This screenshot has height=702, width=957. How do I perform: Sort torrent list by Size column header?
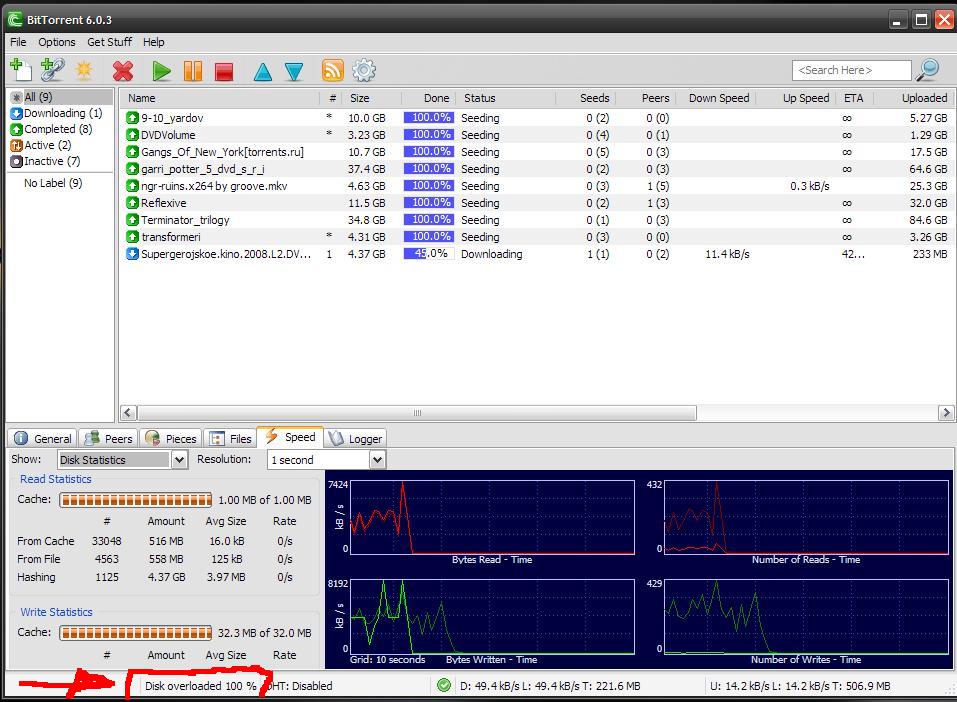360,98
